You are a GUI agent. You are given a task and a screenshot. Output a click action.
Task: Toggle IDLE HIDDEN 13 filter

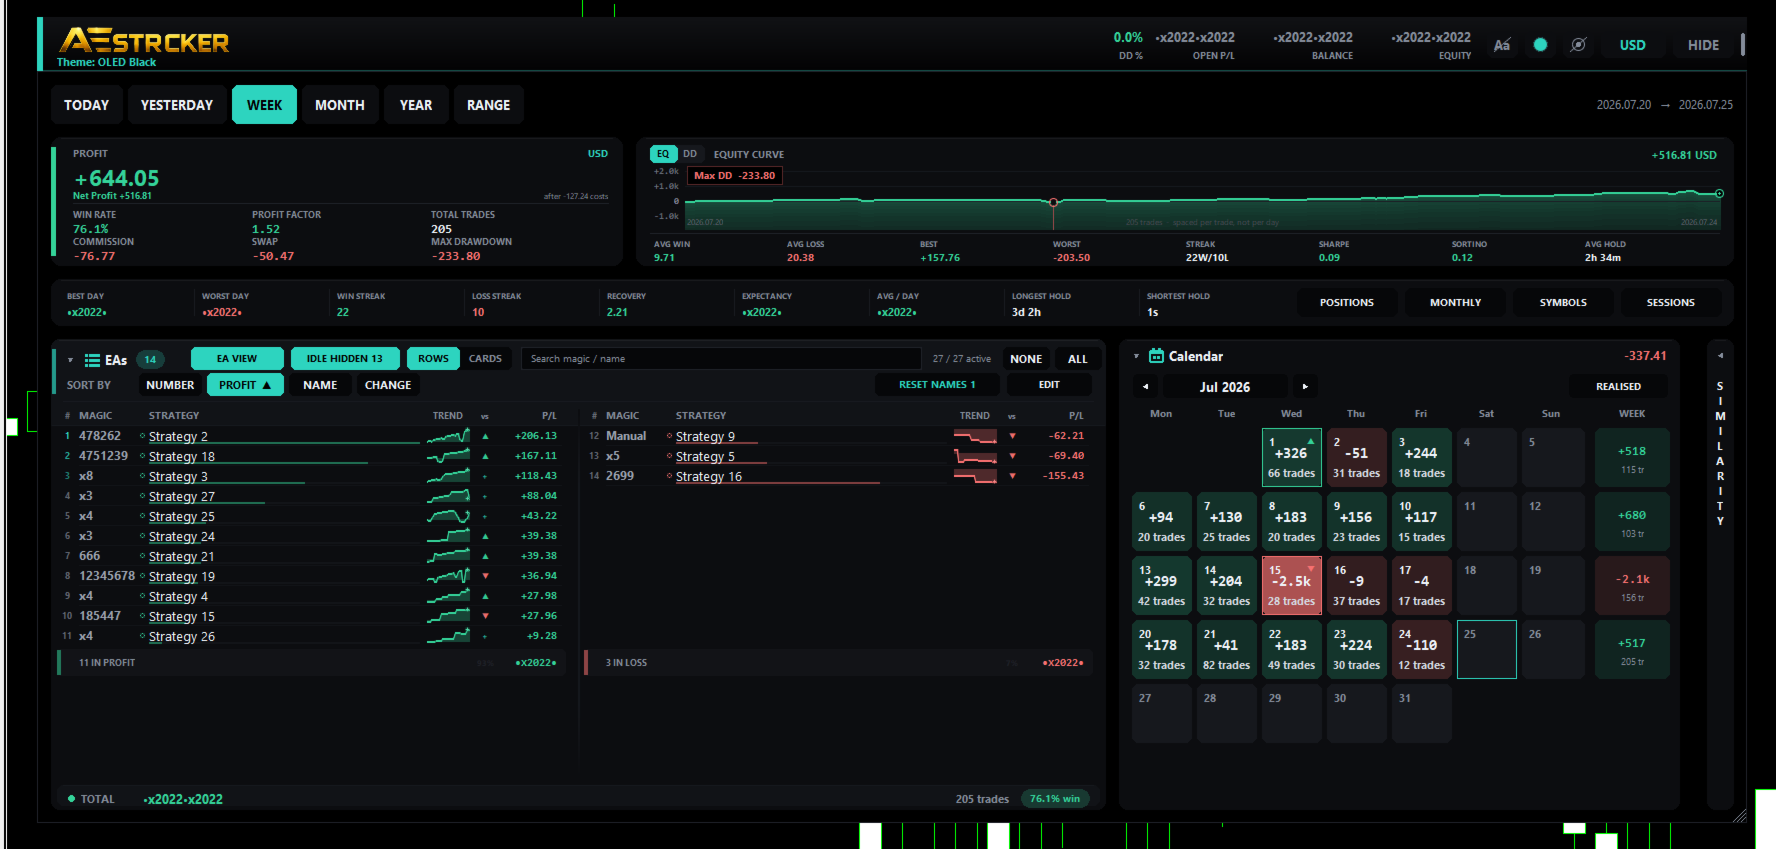[345, 359]
